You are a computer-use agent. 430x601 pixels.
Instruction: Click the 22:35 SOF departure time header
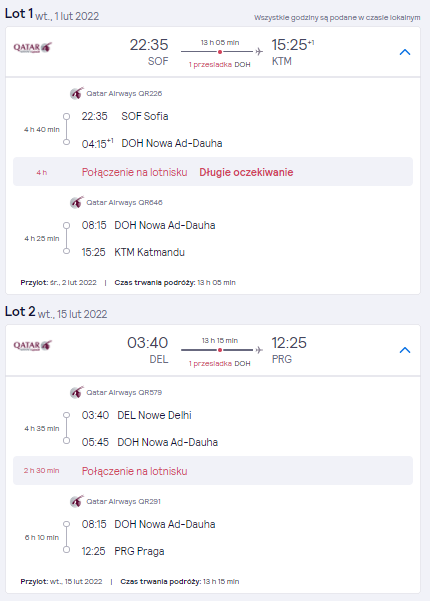(x=149, y=45)
